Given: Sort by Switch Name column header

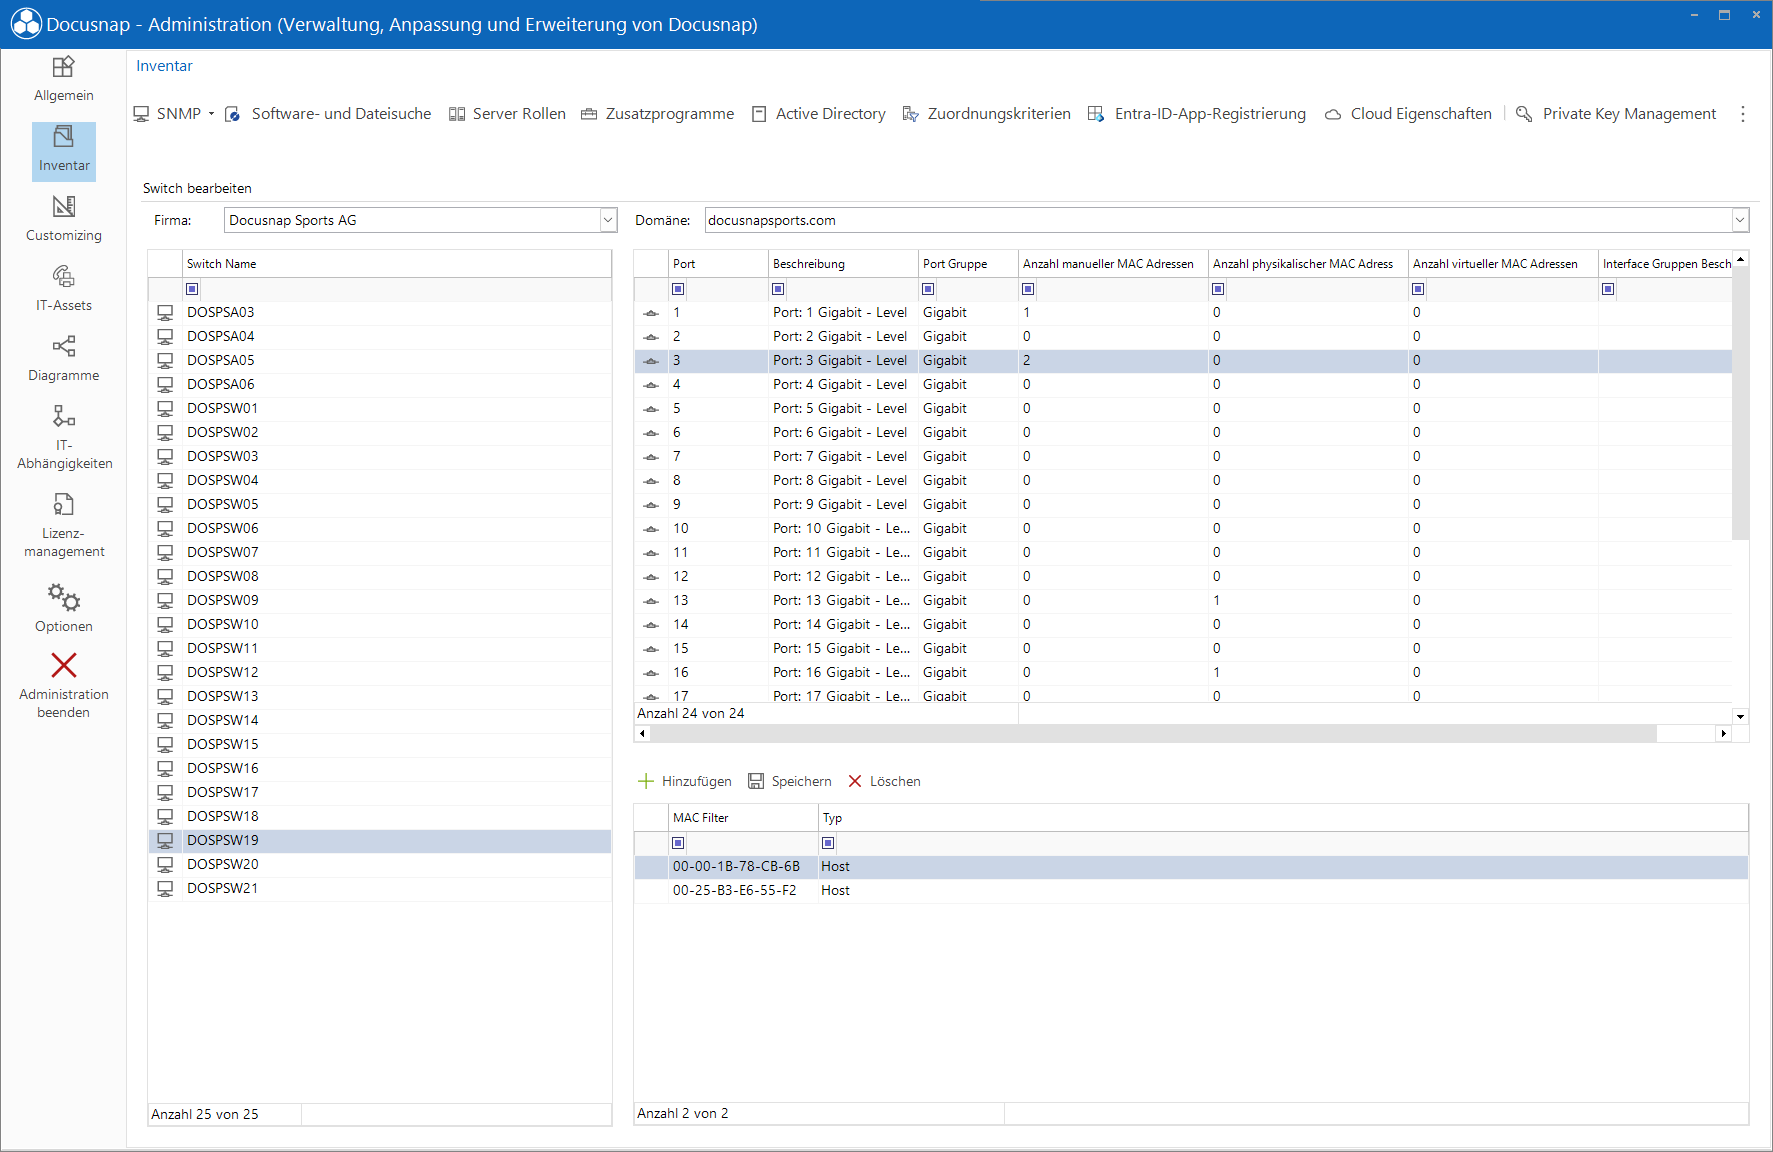Looking at the screenshot, I should (x=397, y=264).
